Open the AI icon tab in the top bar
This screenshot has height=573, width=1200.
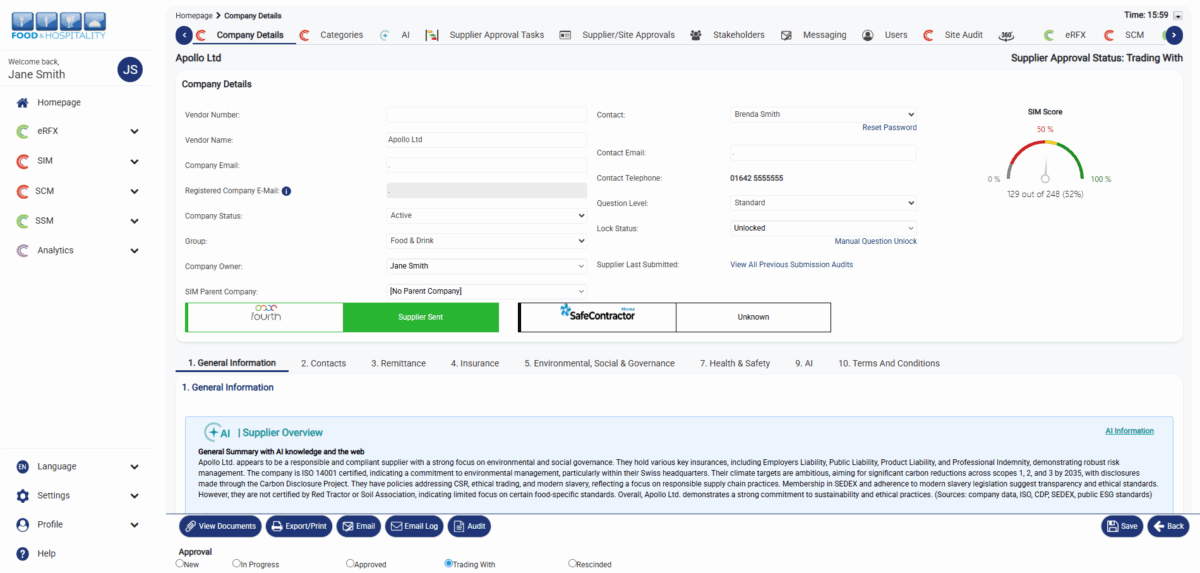coord(385,35)
